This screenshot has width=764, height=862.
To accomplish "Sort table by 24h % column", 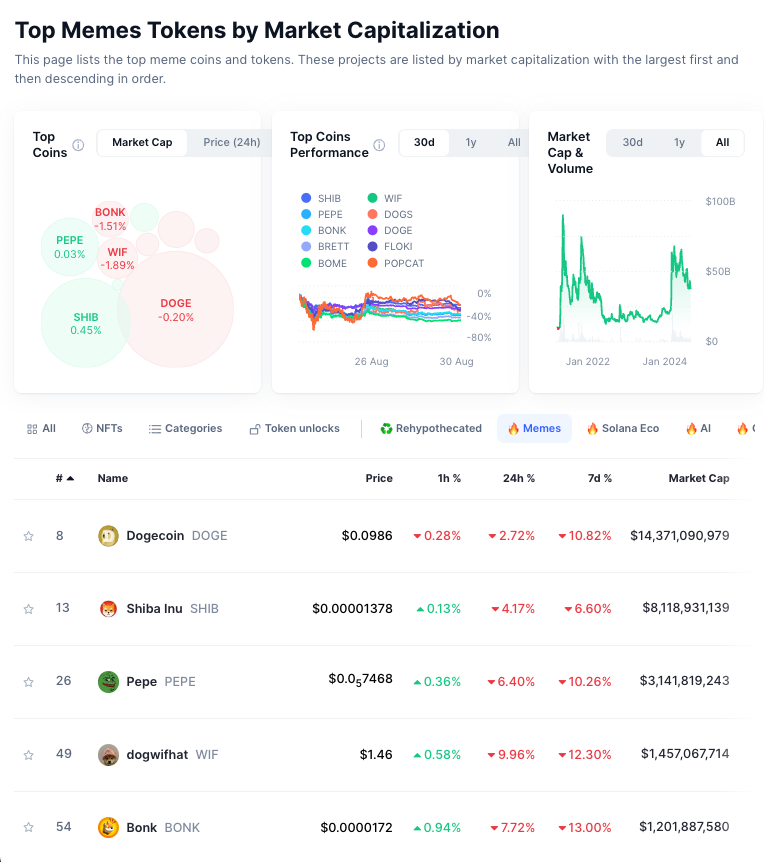I will (x=518, y=479).
